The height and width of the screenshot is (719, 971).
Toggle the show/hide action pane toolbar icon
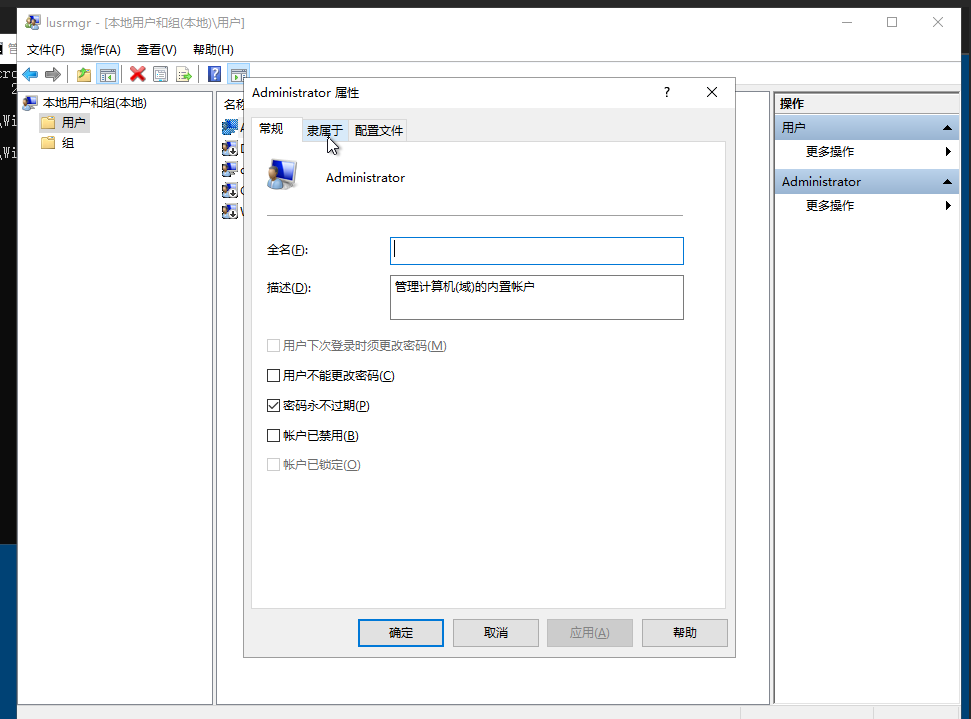click(238, 75)
